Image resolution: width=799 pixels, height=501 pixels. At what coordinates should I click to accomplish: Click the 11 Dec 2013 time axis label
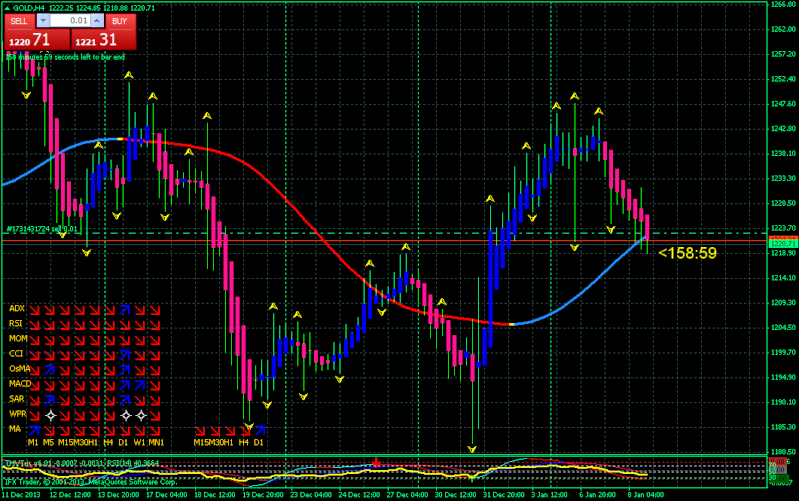point(21,494)
